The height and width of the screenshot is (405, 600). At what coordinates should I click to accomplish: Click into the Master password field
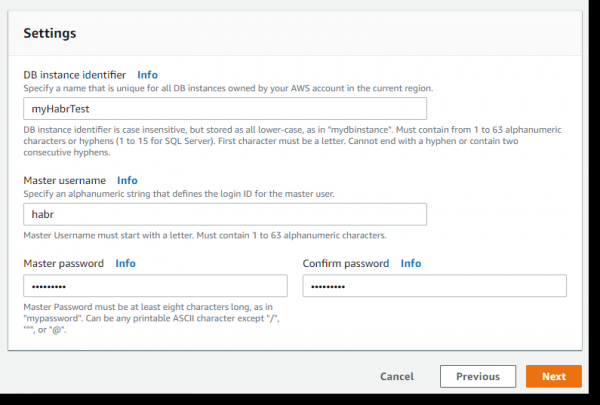pyautogui.click(x=155, y=286)
